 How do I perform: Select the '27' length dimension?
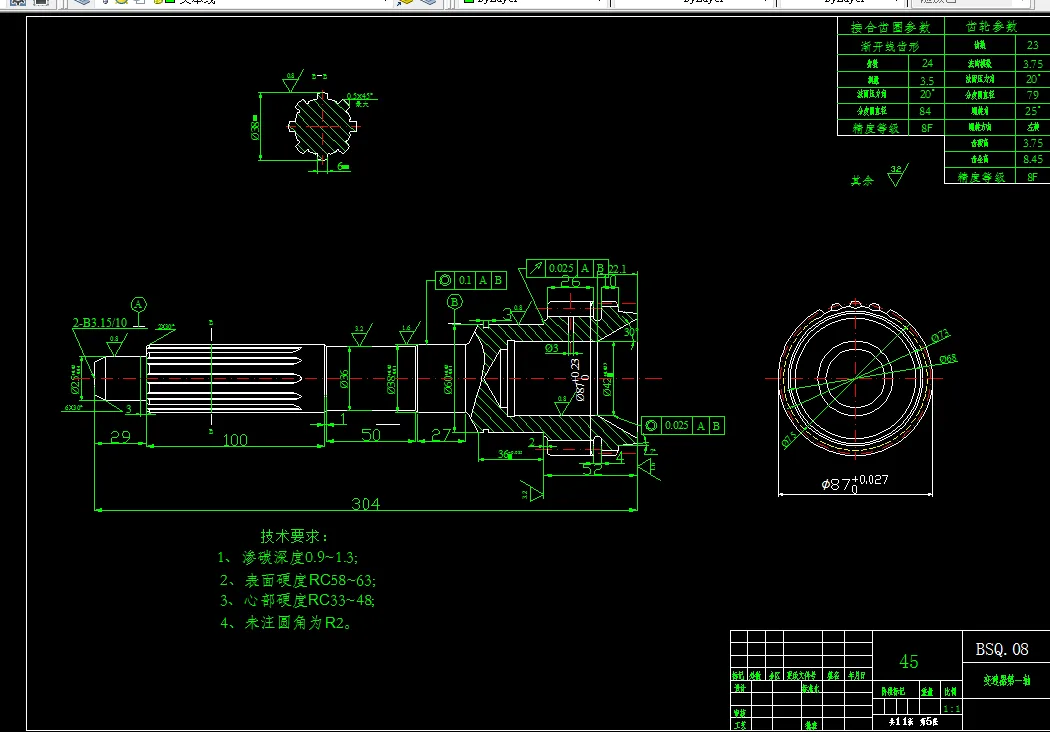[441, 435]
